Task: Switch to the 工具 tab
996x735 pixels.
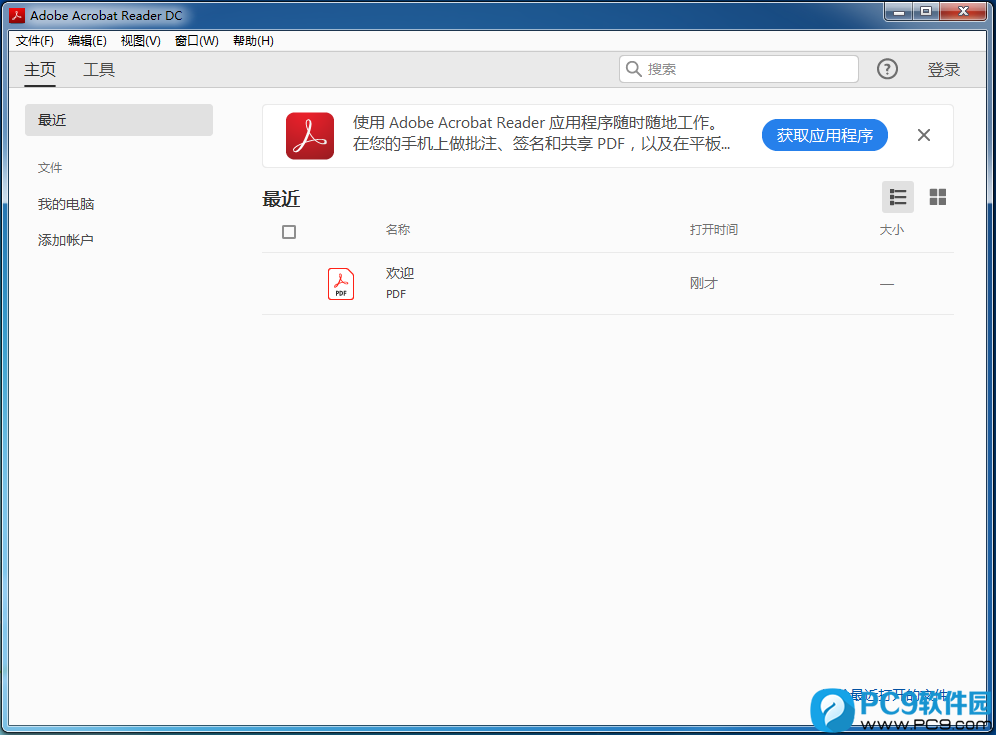Action: tap(99, 69)
